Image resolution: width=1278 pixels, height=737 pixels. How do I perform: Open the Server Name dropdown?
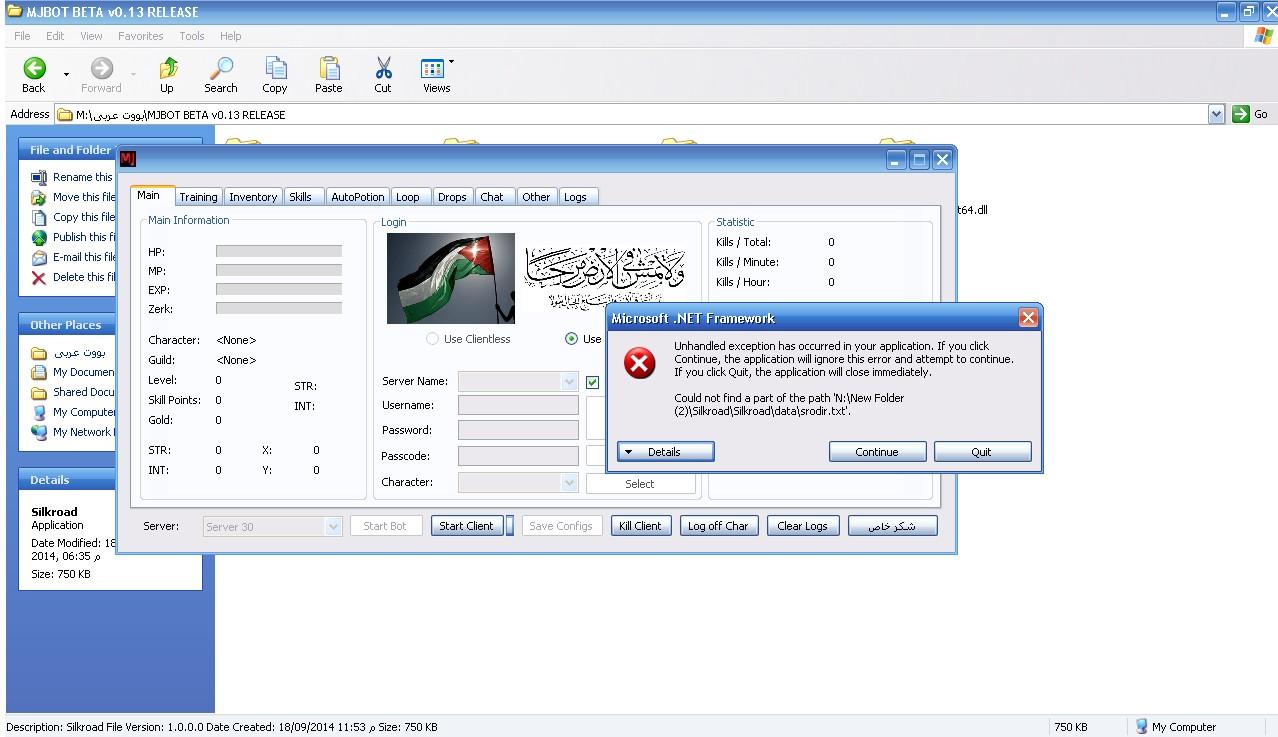coord(569,382)
